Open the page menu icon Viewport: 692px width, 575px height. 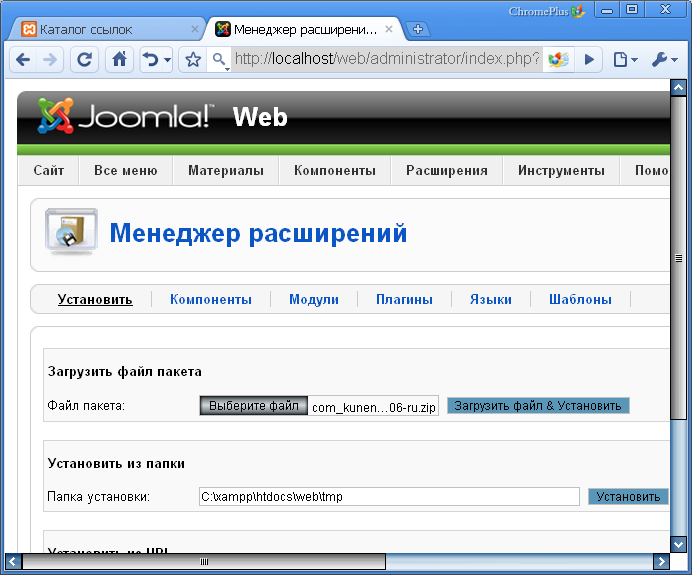625,59
